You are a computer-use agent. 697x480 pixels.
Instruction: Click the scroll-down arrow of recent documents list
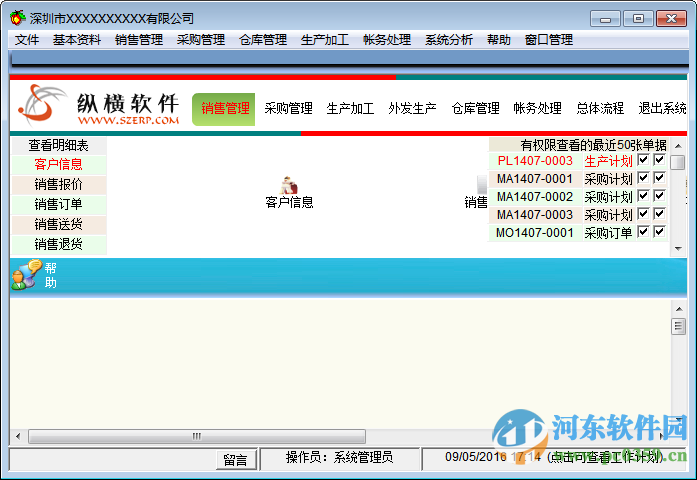[678, 248]
